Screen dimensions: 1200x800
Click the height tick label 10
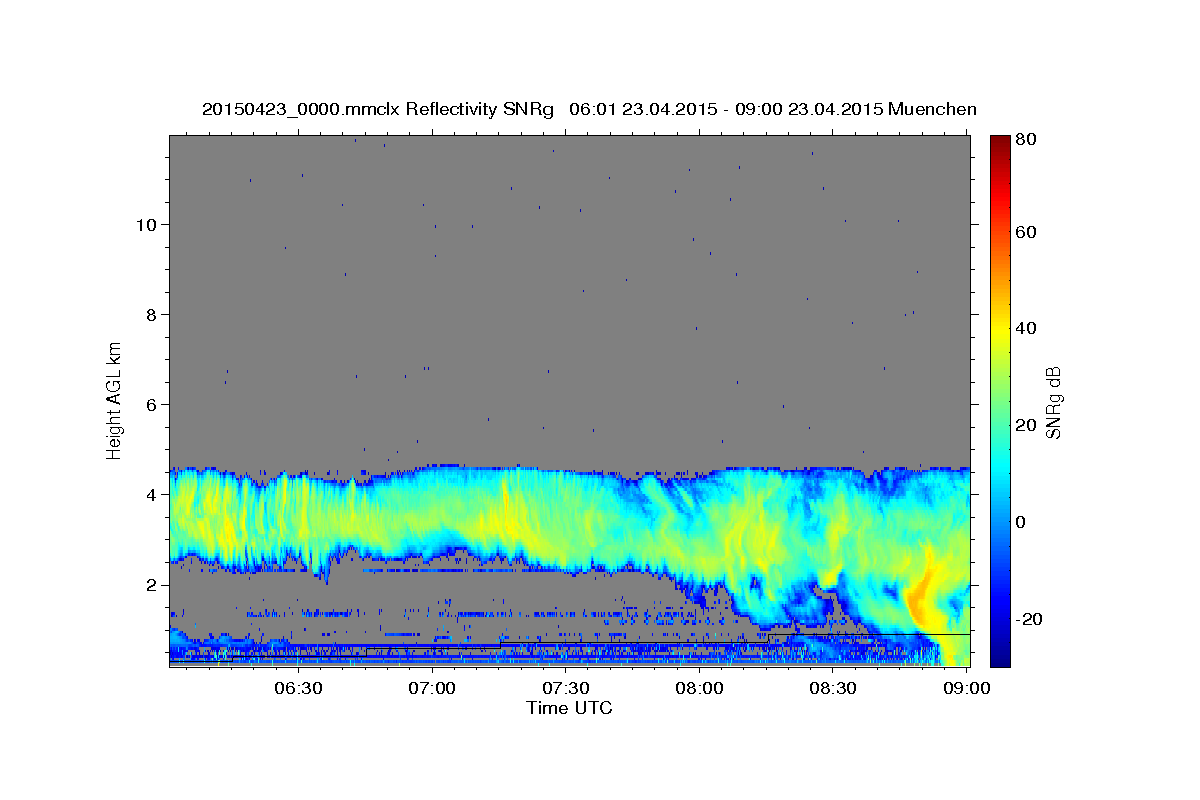pos(145,225)
